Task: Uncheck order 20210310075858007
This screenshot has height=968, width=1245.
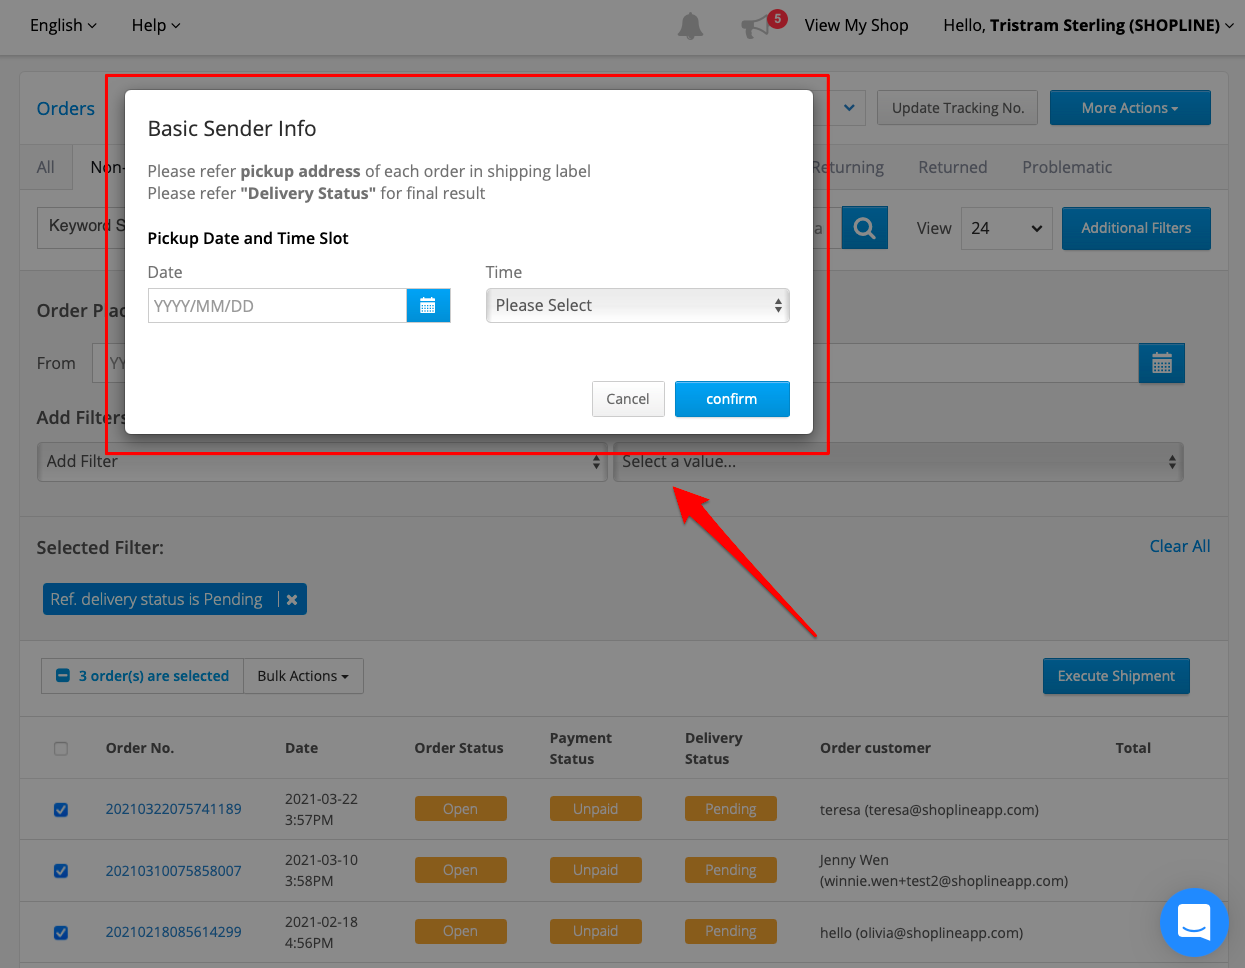Action: click(61, 871)
